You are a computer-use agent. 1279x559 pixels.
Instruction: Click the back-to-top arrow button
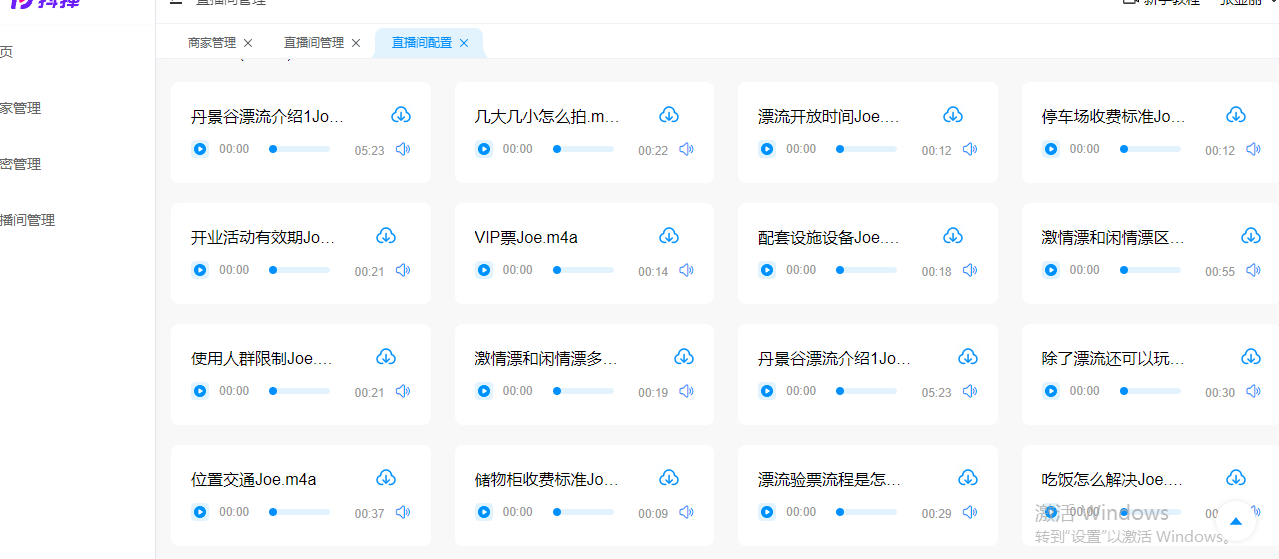pyautogui.click(x=1235, y=521)
